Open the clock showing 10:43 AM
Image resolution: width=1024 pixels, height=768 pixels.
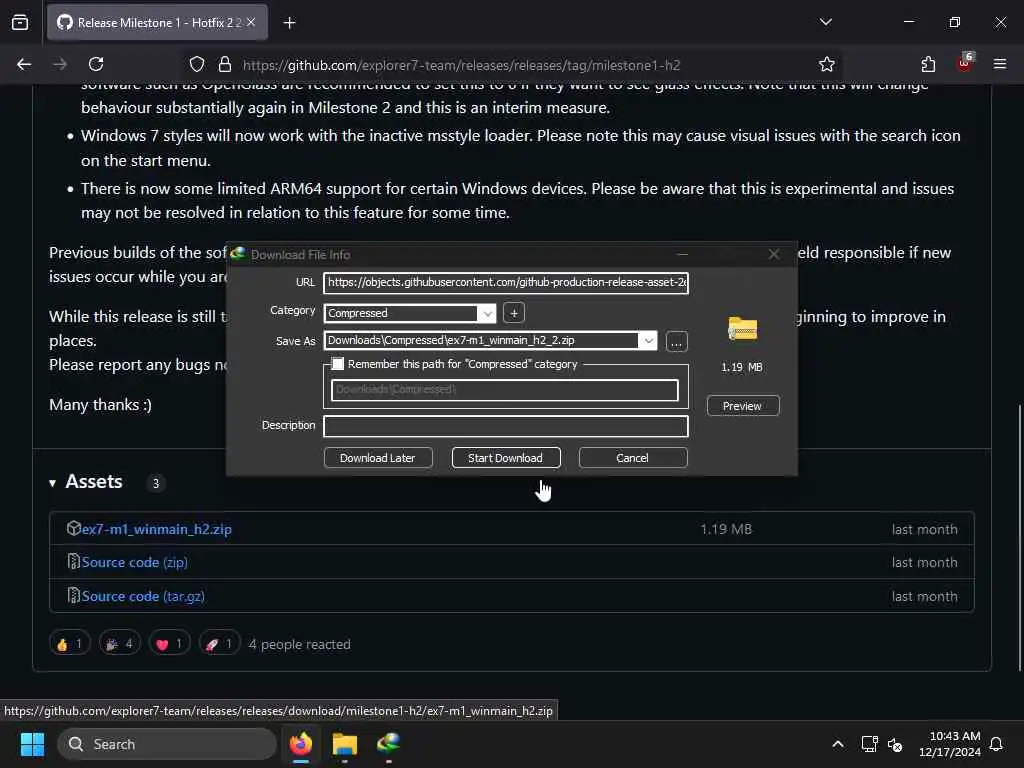tap(949, 744)
